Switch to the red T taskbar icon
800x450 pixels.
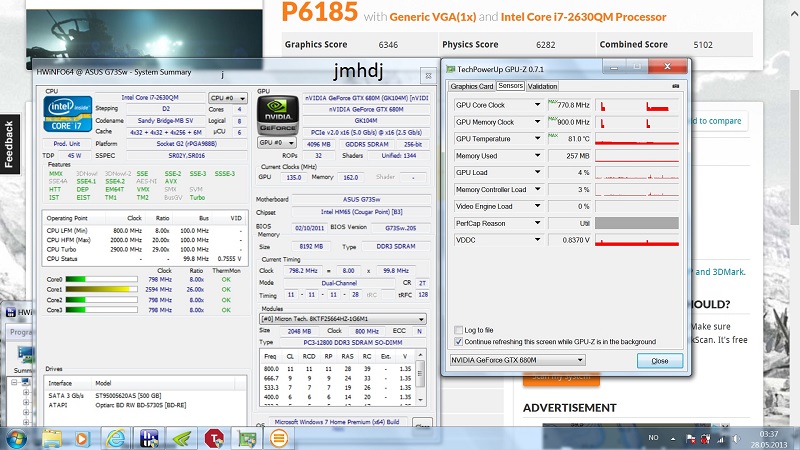click(x=214, y=438)
